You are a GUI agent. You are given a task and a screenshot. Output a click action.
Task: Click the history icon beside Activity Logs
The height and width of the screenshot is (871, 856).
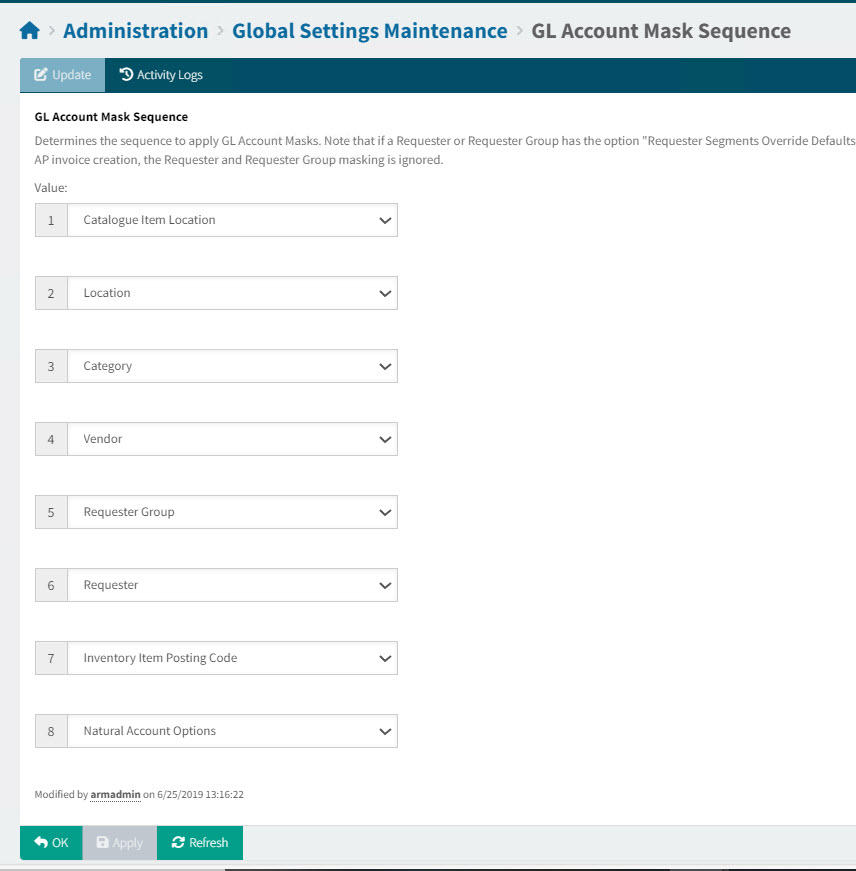click(x=126, y=74)
